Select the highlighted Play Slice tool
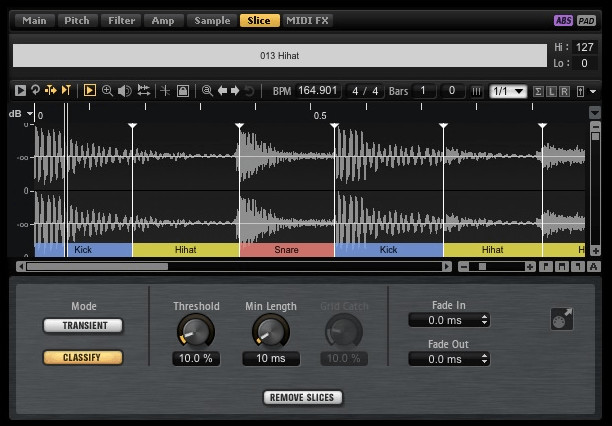This screenshot has height=426, width=612. tap(90, 91)
